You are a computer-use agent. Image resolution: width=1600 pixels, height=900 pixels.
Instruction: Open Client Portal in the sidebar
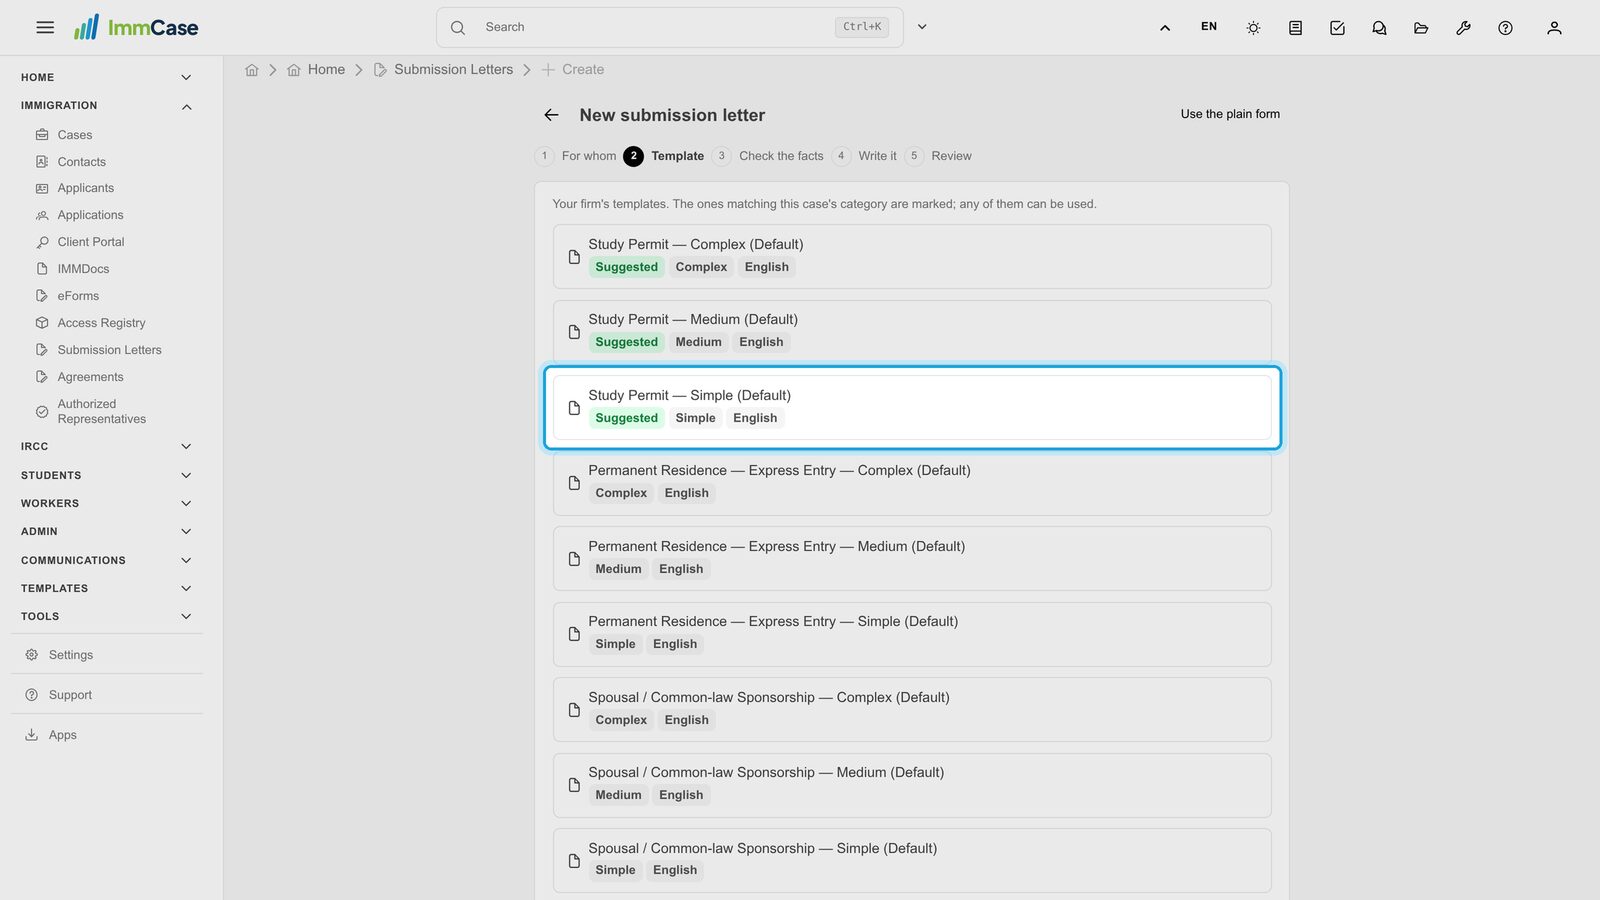tap(91, 242)
